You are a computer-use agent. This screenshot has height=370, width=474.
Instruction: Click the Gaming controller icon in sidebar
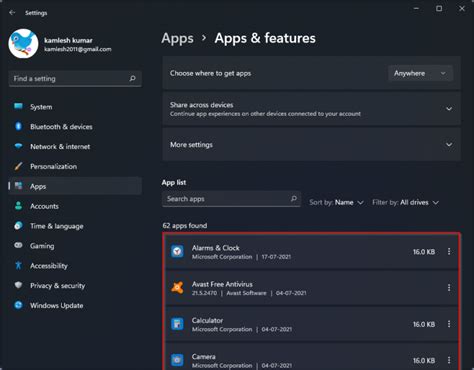[18, 245]
